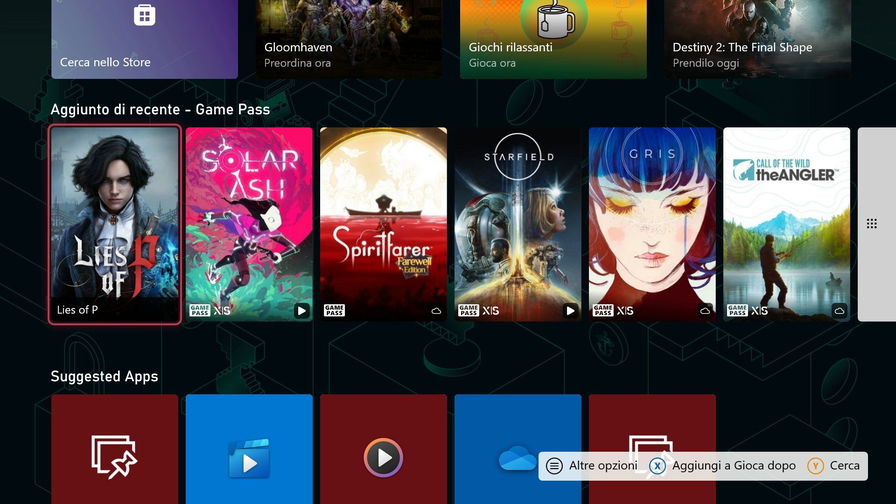Select the GRIS game cover
The image size is (896, 504).
point(652,224)
